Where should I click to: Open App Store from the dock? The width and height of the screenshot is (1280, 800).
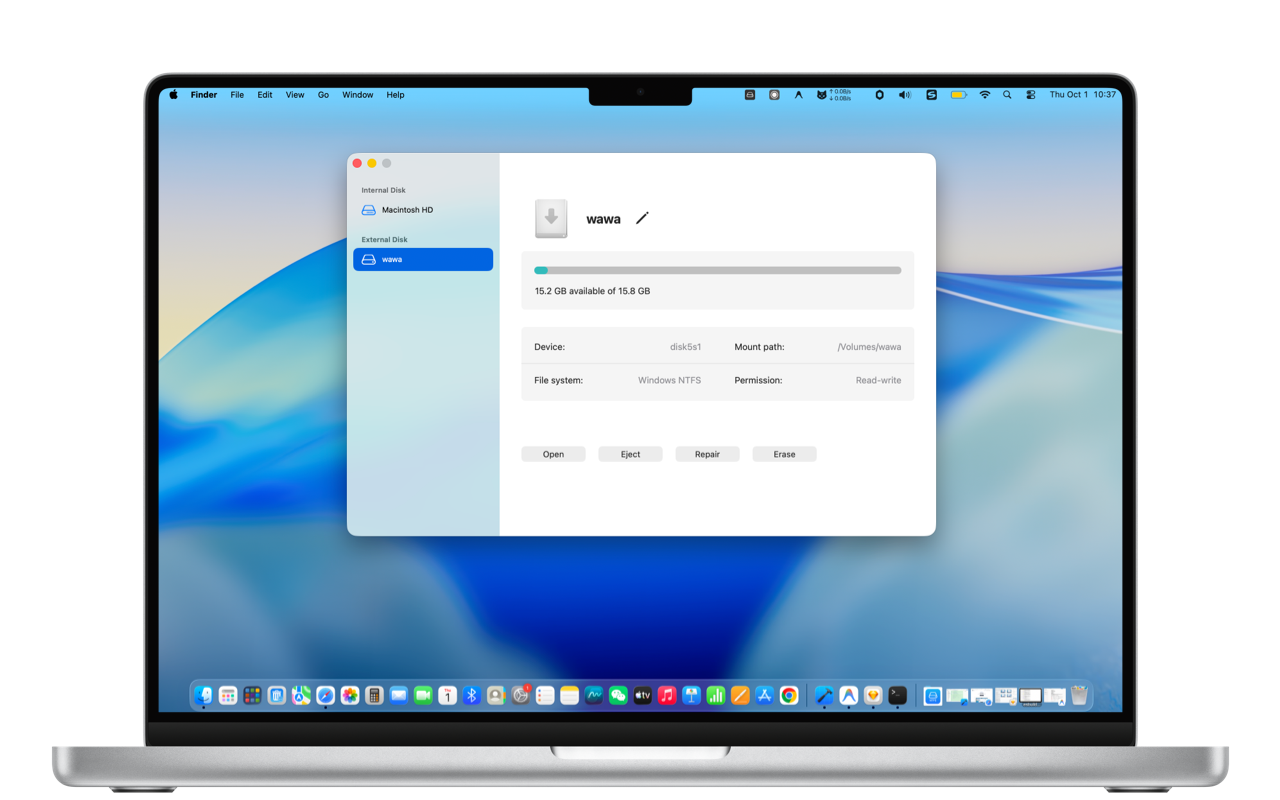pos(765,696)
